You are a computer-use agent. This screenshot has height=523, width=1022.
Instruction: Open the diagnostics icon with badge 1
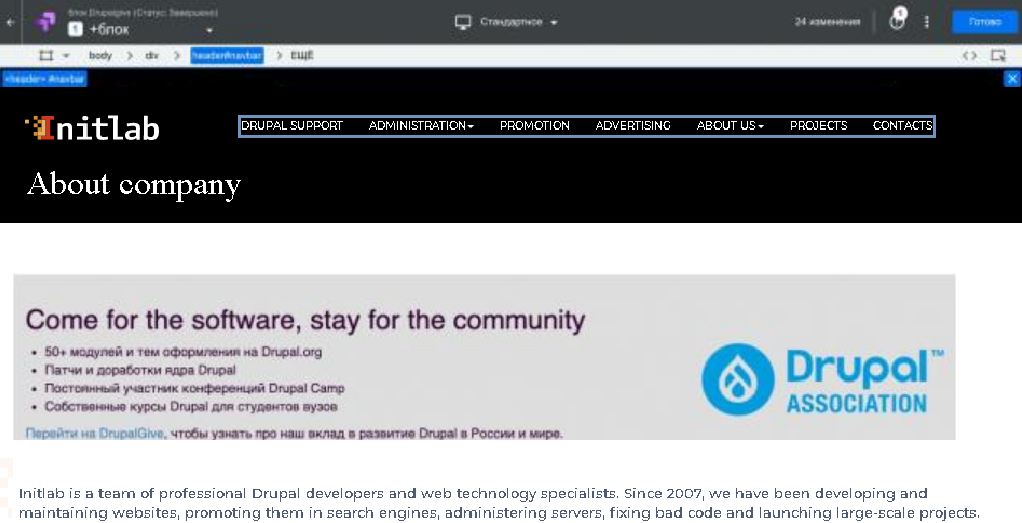pos(898,20)
